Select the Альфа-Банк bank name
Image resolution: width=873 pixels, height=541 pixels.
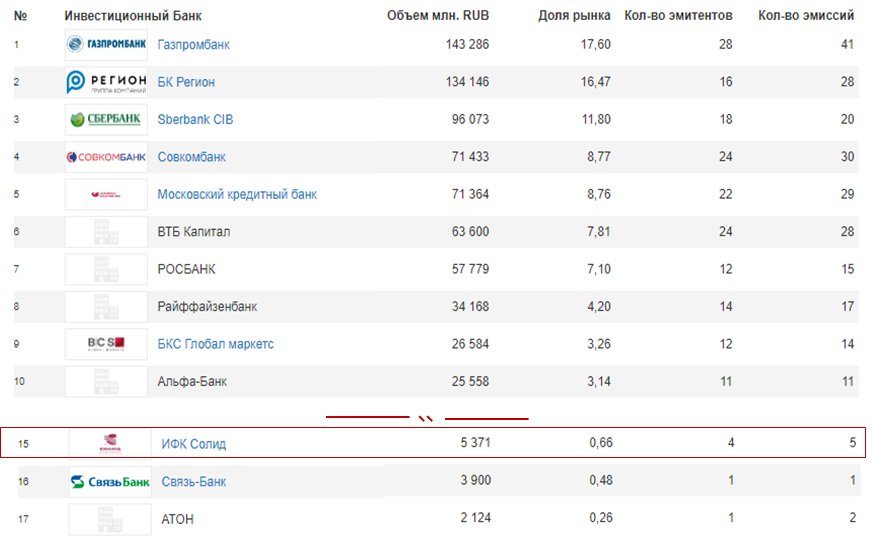point(192,381)
